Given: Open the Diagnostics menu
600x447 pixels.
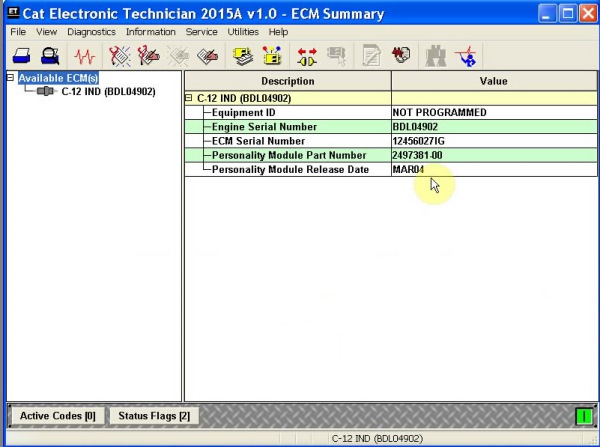Looking at the screenshot, I should 91,32.
